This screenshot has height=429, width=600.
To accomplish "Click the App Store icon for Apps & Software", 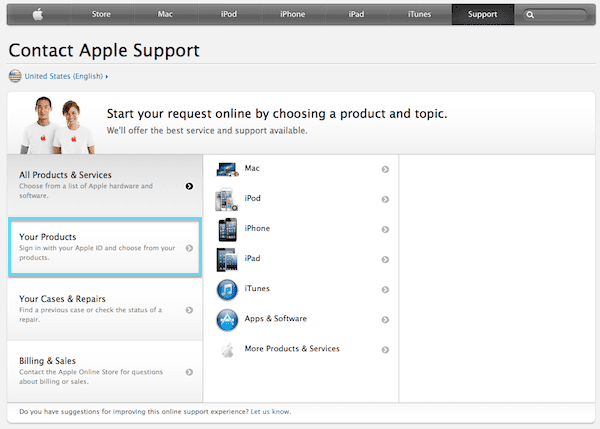I will (227, 320).
